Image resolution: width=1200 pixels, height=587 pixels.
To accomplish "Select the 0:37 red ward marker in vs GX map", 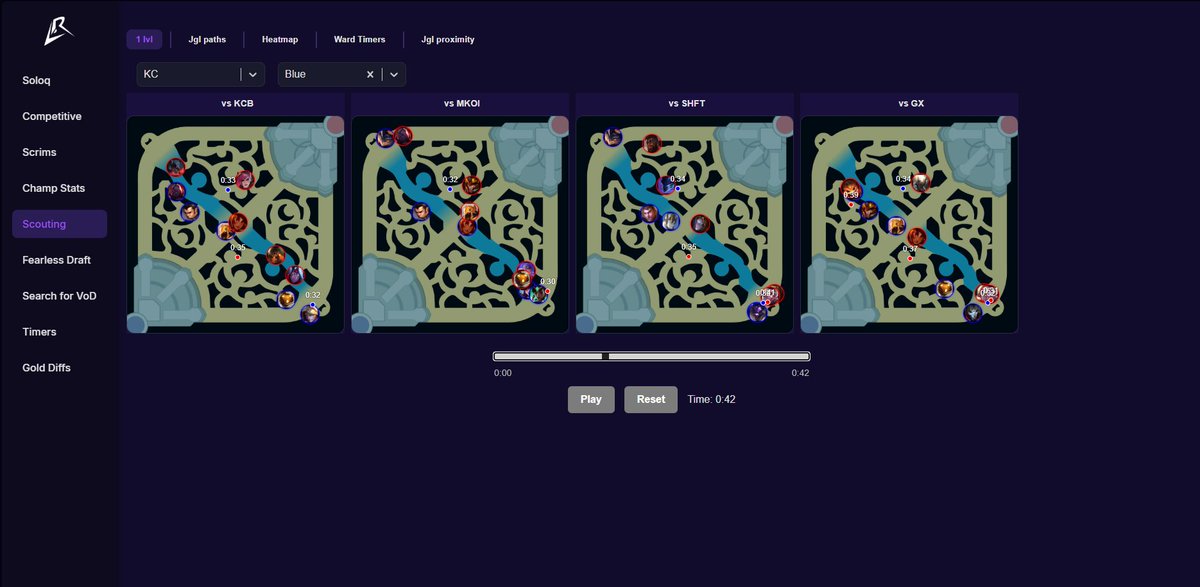I will point(910,258).
